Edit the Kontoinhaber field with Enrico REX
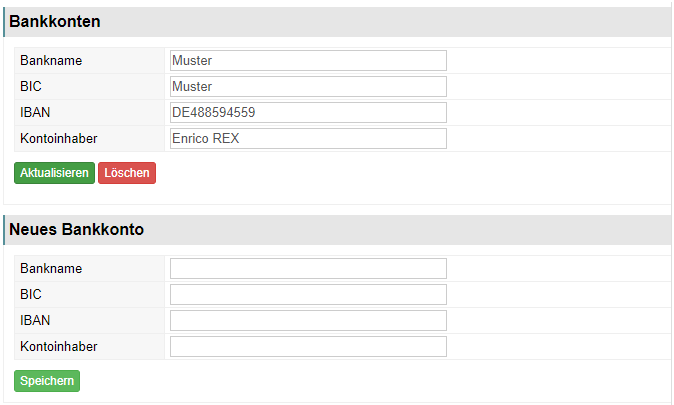The height and width of the screenshot is (405, 674). (x=308, y=138)
